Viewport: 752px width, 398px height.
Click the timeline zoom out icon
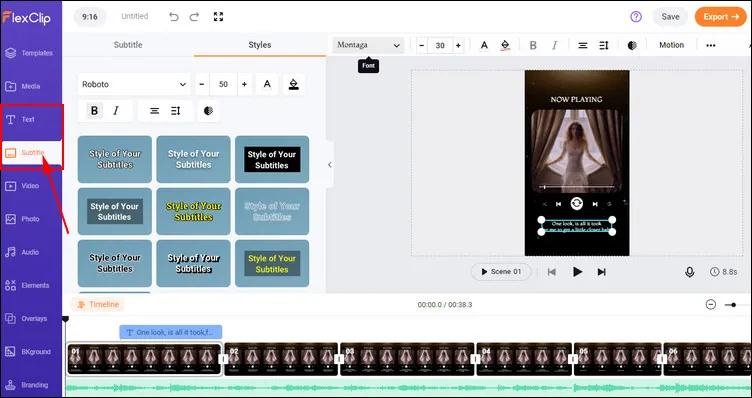point(711,304)
